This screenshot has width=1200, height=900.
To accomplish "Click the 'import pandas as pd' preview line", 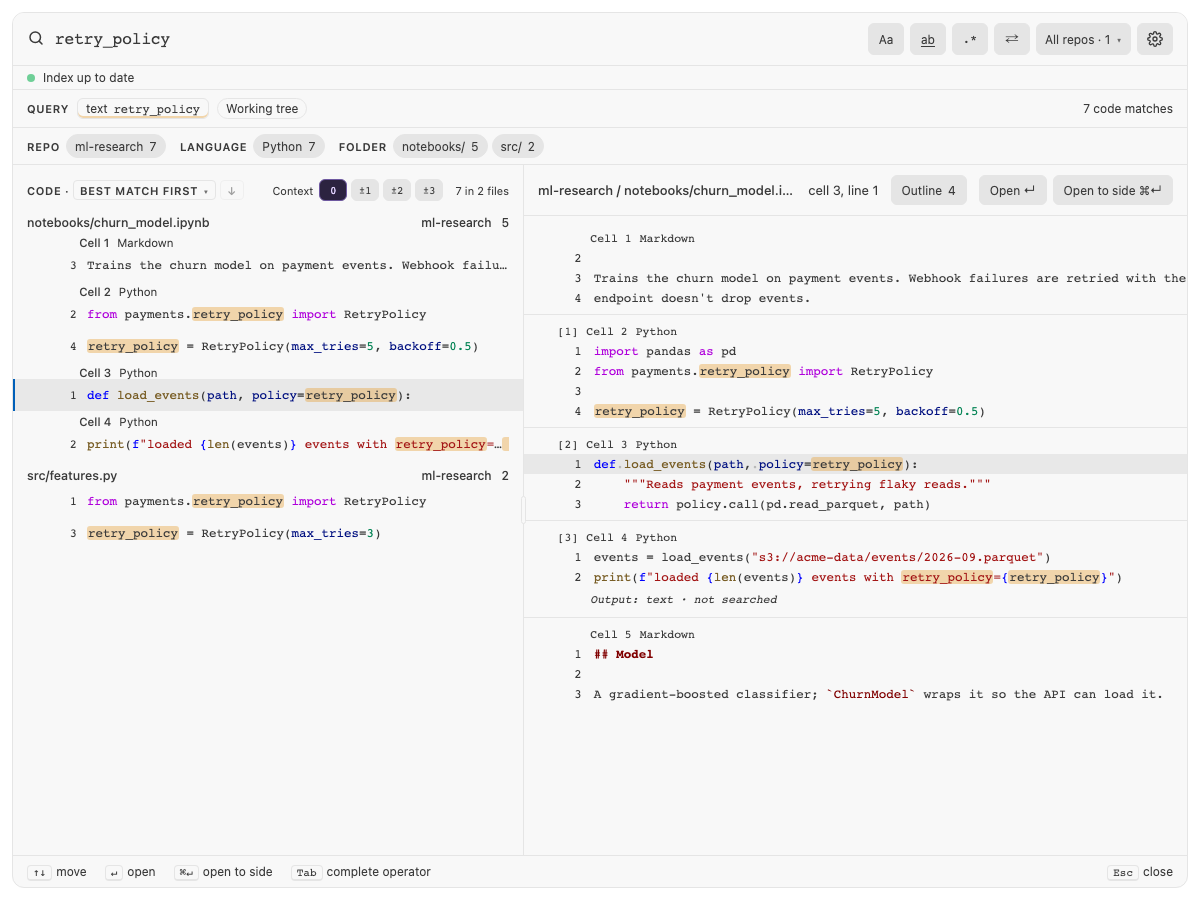I will coord(665,352).
